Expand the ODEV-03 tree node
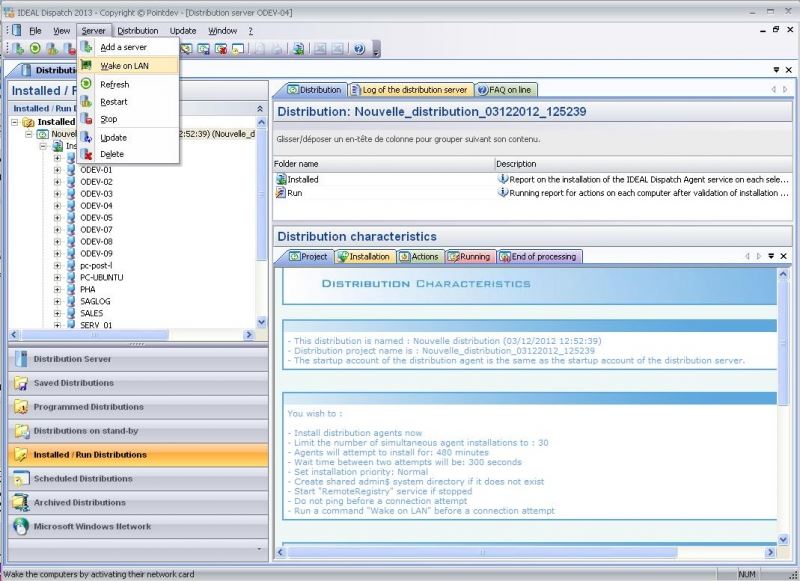800x581 pixels. point(57,194)
